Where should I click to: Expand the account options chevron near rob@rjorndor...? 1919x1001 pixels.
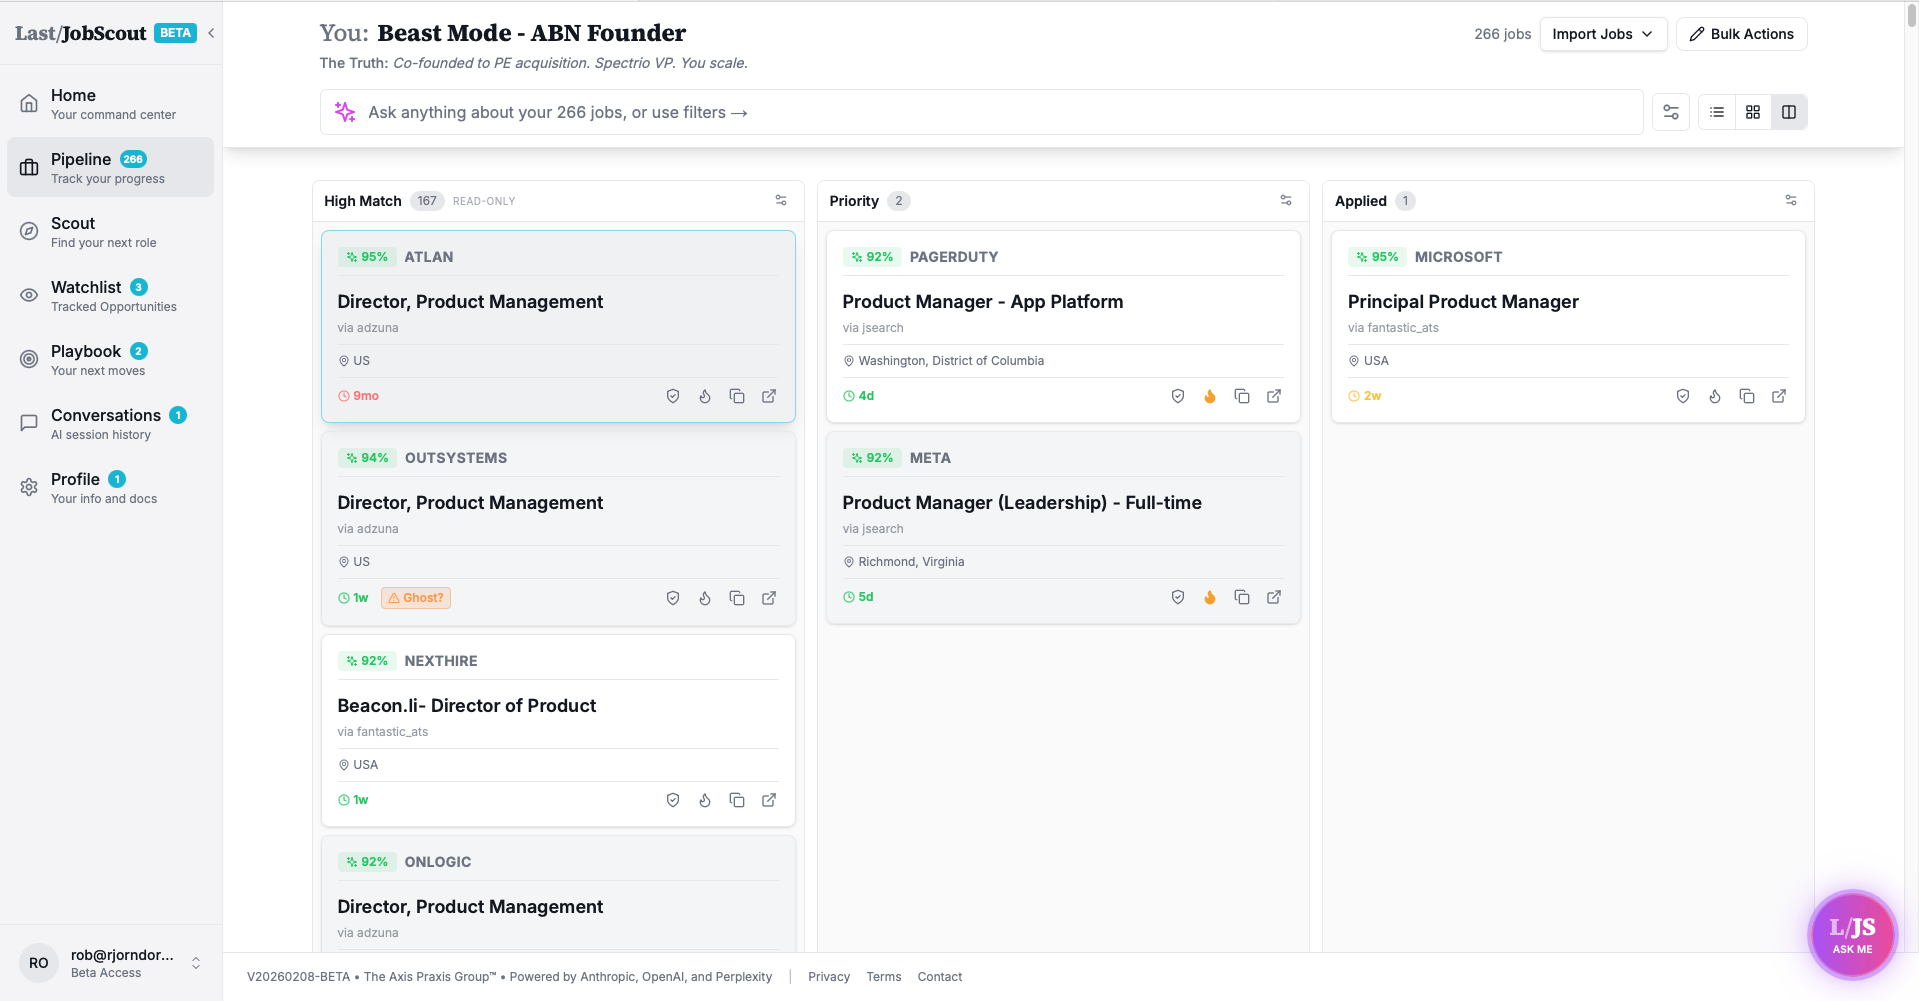tap(196, 962)
